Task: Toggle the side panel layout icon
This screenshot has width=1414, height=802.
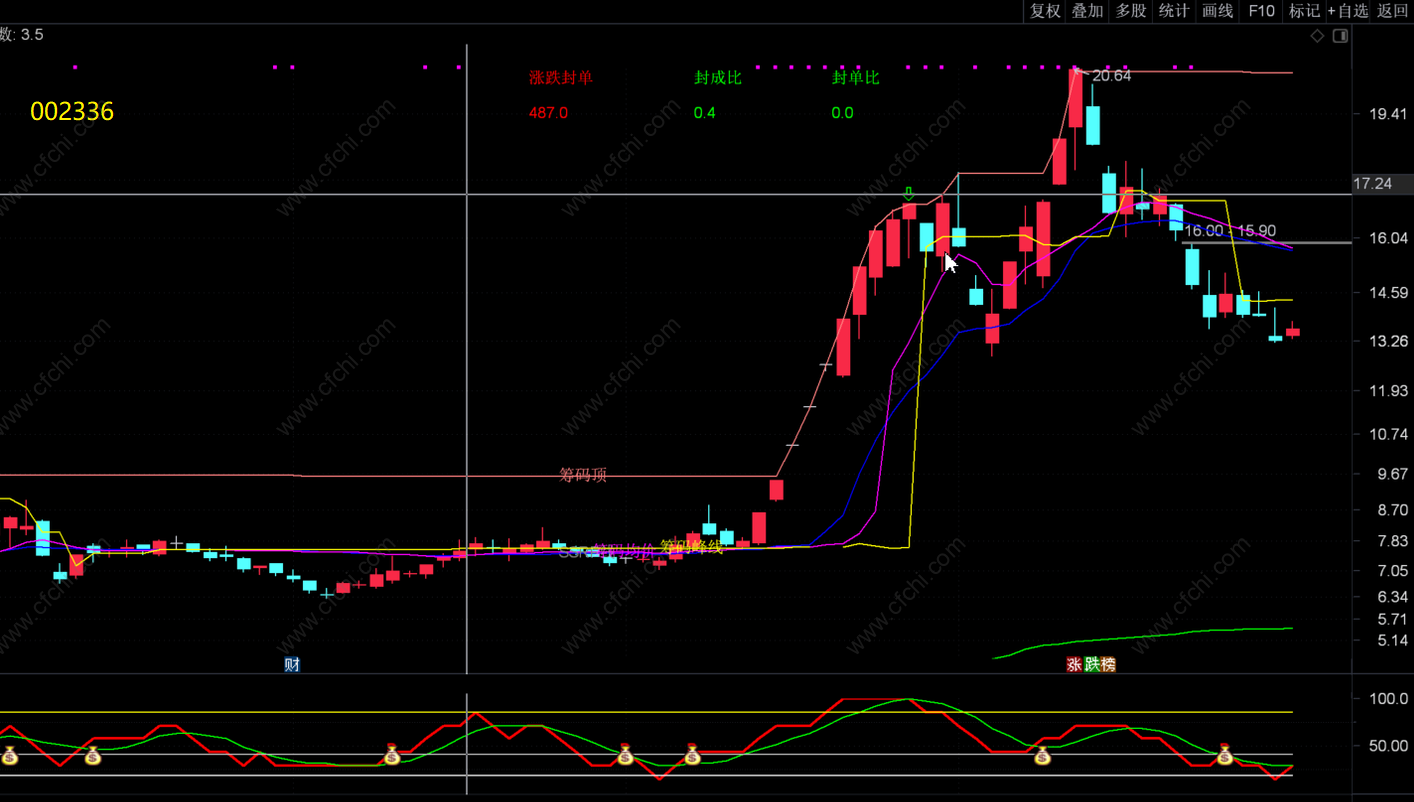Action: 1341,36
